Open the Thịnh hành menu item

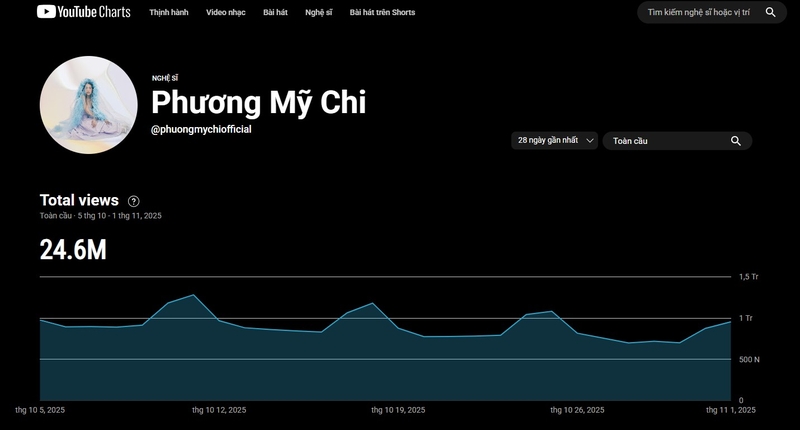tap(169, 12)
